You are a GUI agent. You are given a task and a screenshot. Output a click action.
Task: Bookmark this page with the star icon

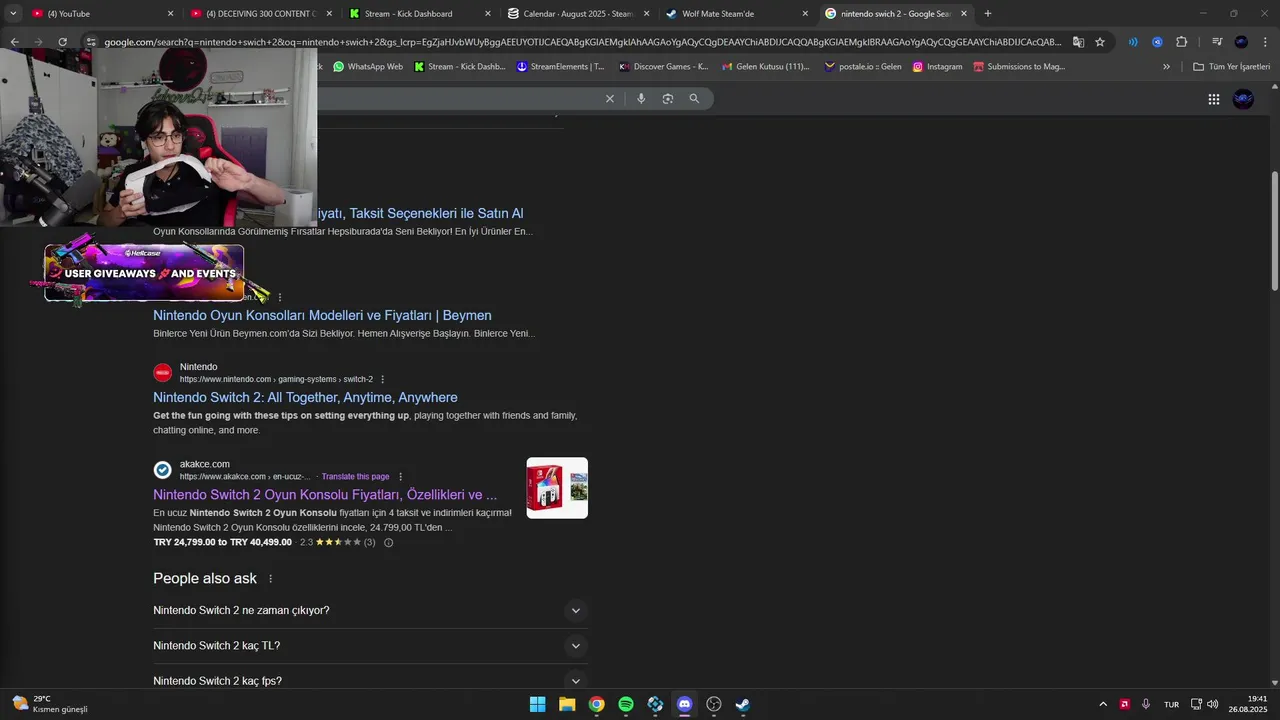click(x=1100, y=42)
